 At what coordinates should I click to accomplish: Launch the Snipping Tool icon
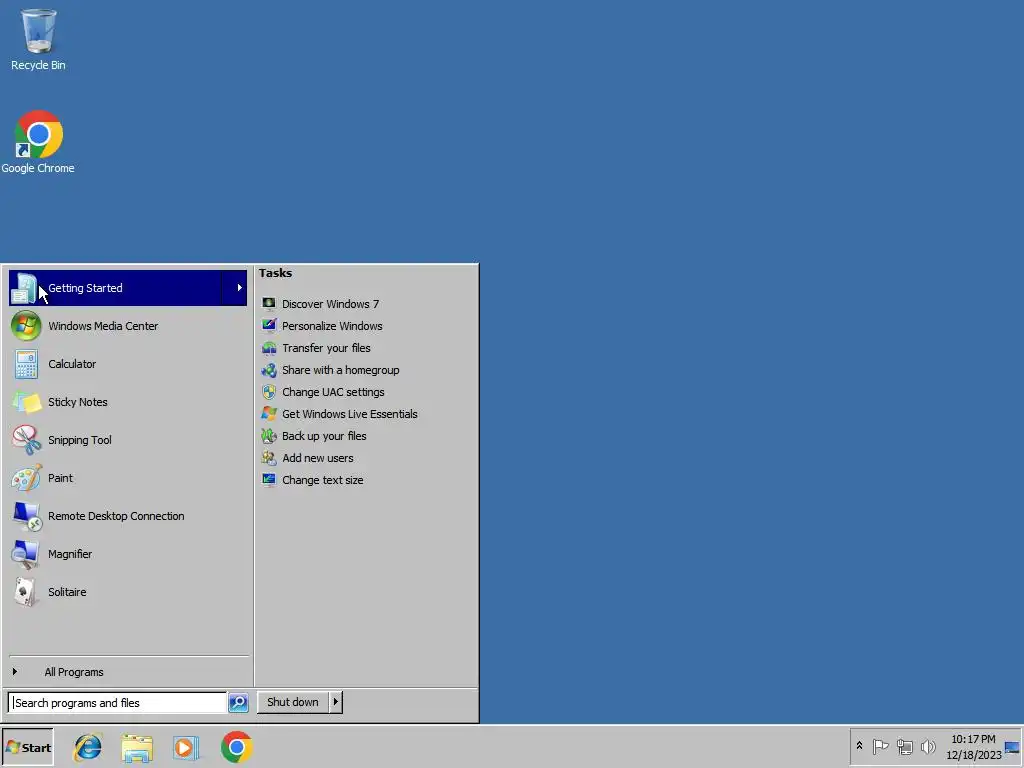pyautogui.click(x=26, y=440)
